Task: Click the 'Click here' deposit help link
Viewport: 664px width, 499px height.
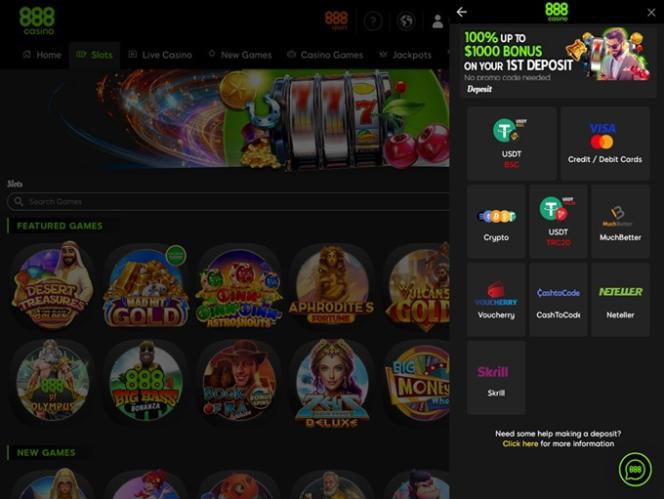Action: coord(520,444)
